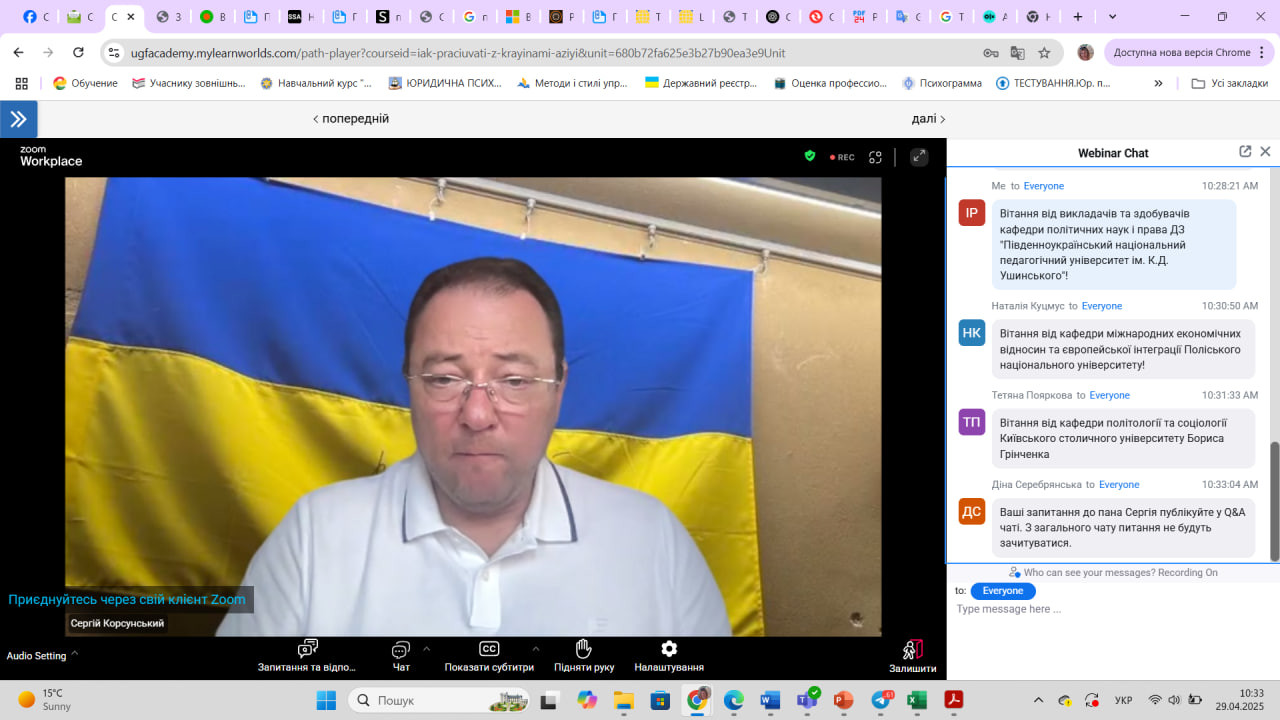The width and height of the screenshot is (1280, 720).
Task: Go back to previous page in Chrome
Action: tap(18, 53)
